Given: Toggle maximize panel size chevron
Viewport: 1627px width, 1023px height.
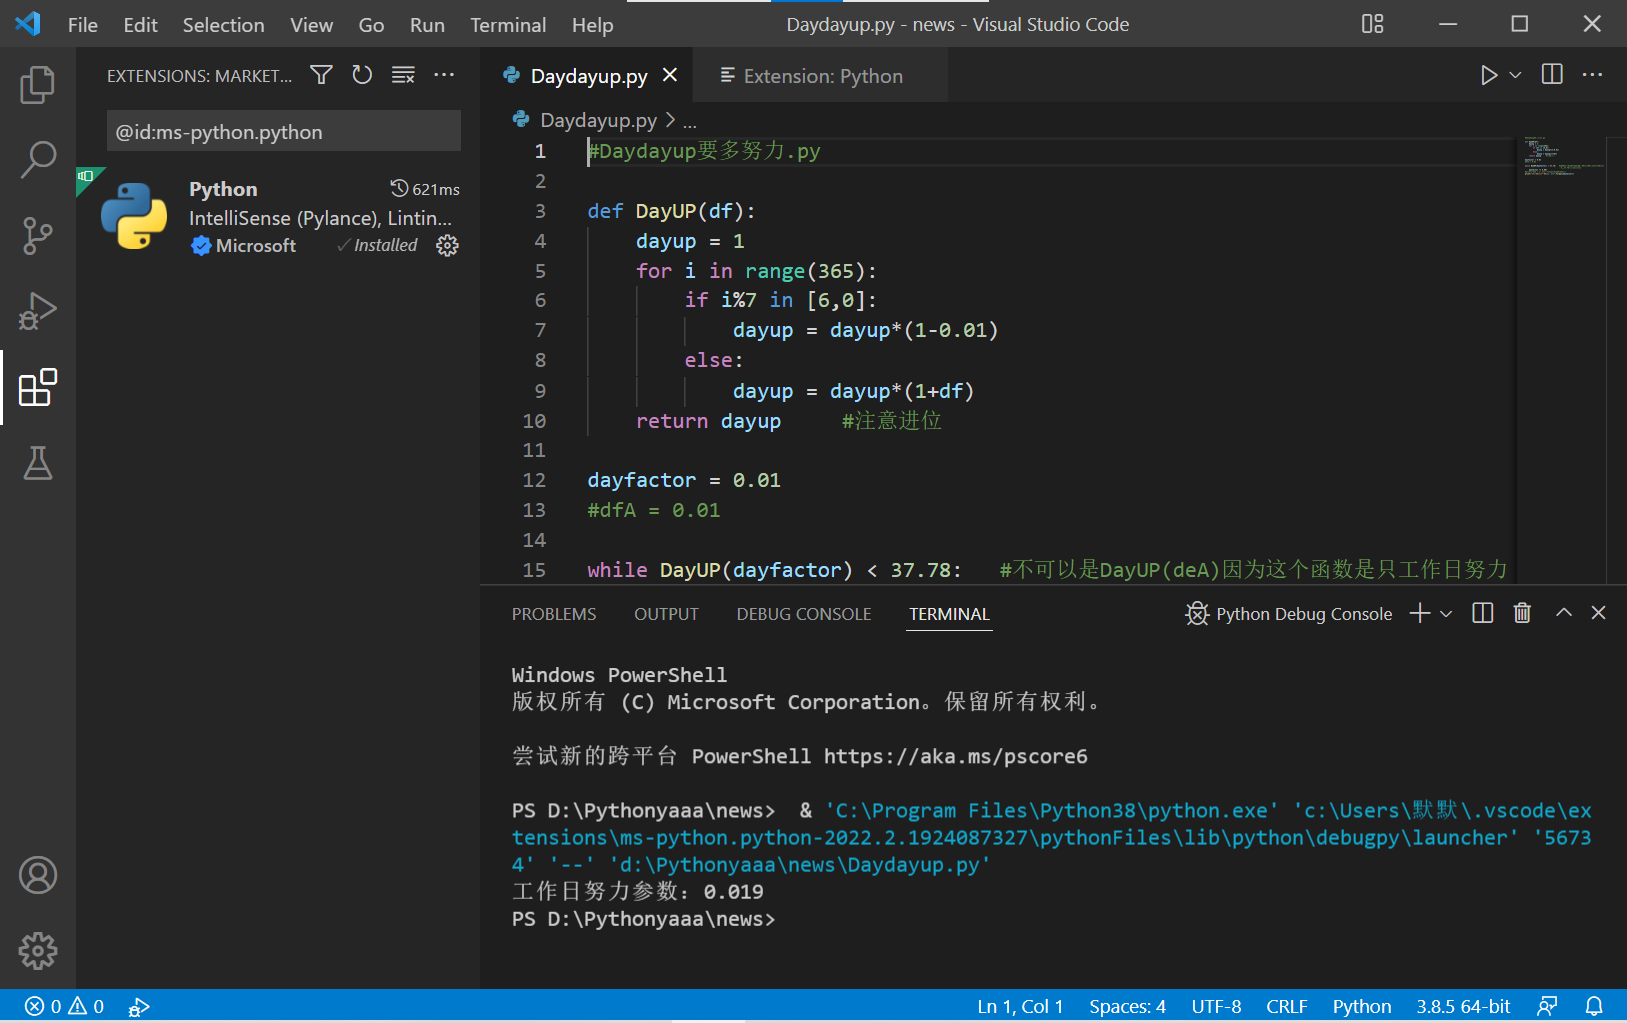Looking at the screenshot, I should (1564, 613).
